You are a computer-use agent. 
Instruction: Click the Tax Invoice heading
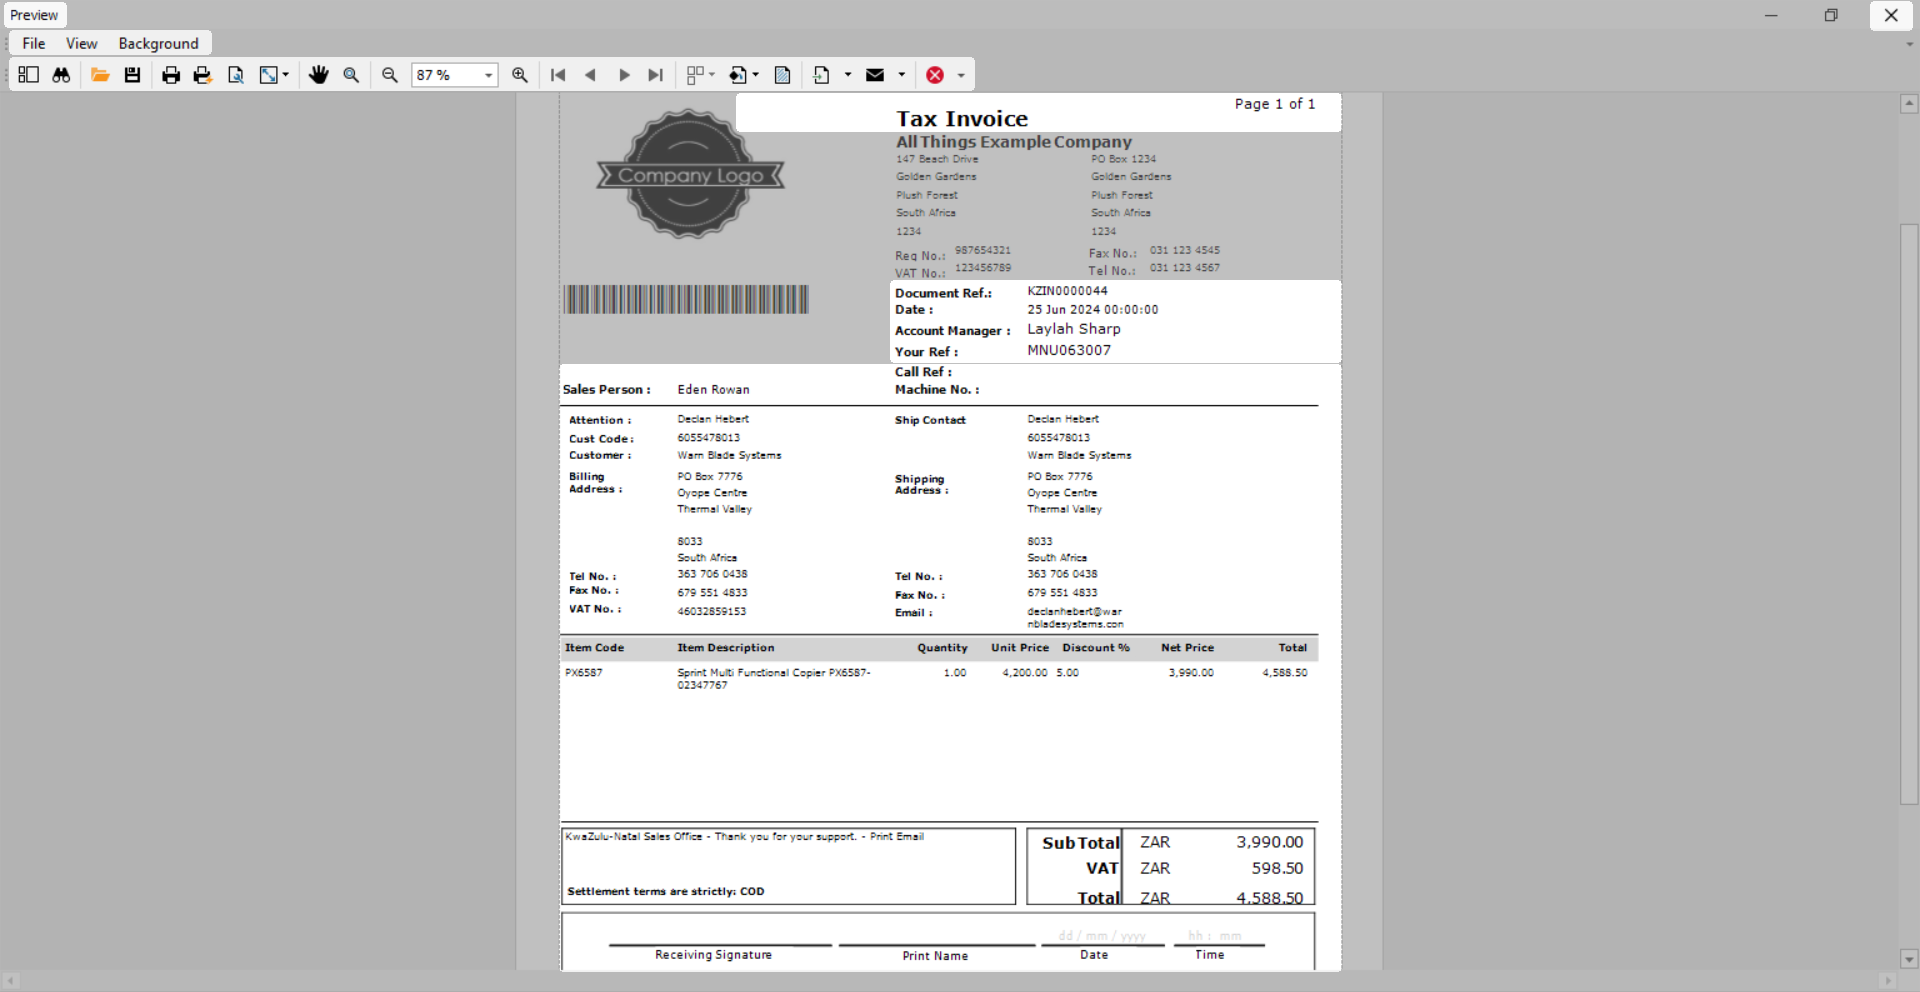(962, 119)
